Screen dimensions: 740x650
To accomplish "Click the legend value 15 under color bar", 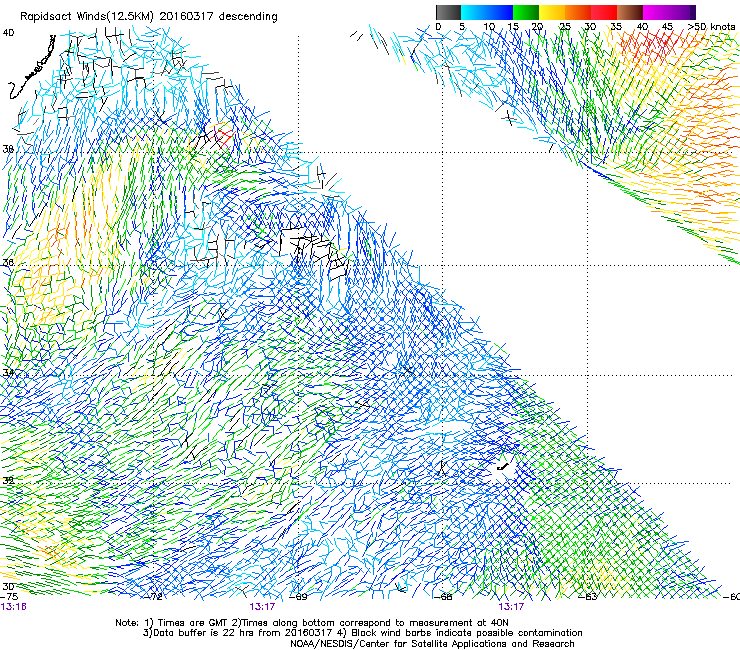I will pyautogui.click(x=513, y=27).
